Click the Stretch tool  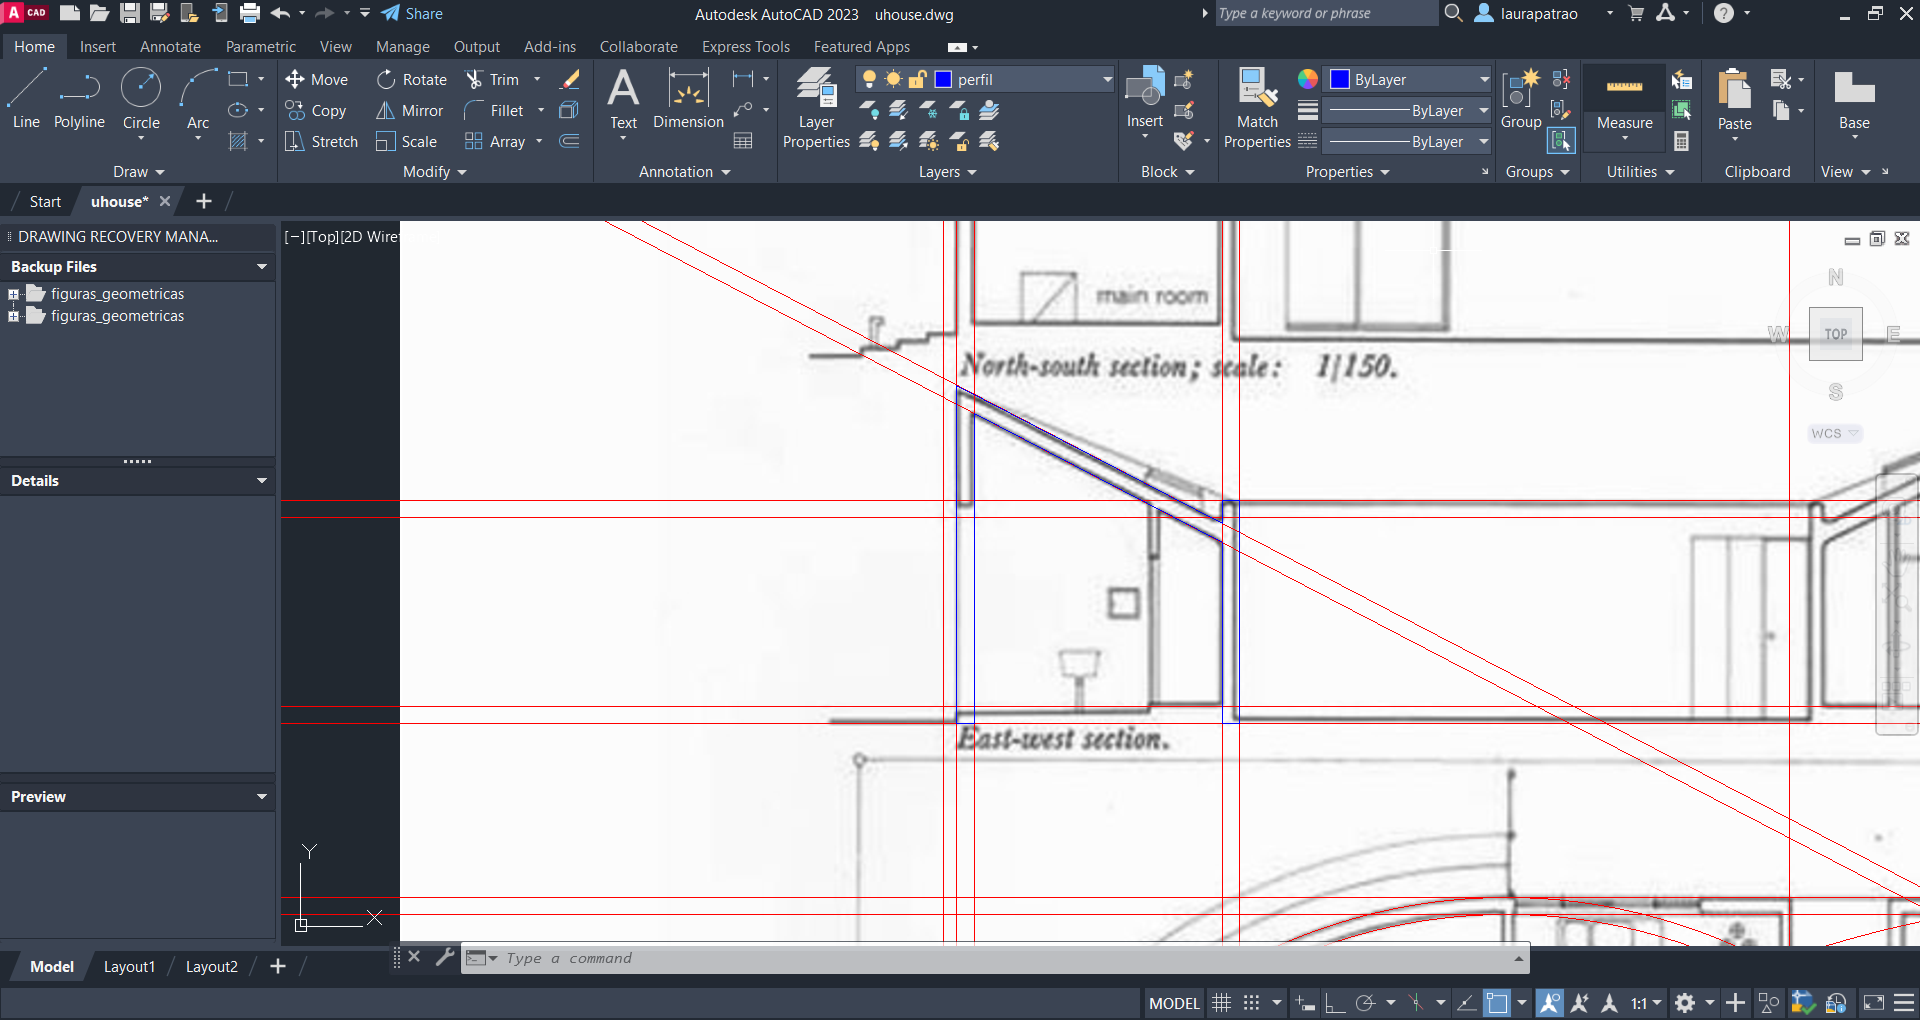[321, 141]
